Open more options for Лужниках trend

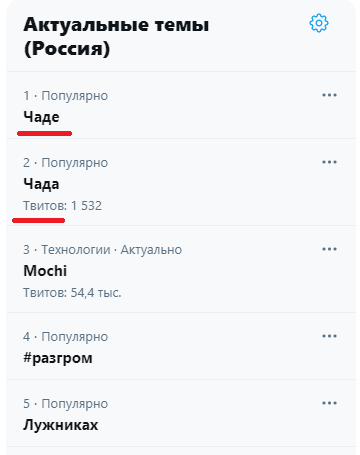329,403
